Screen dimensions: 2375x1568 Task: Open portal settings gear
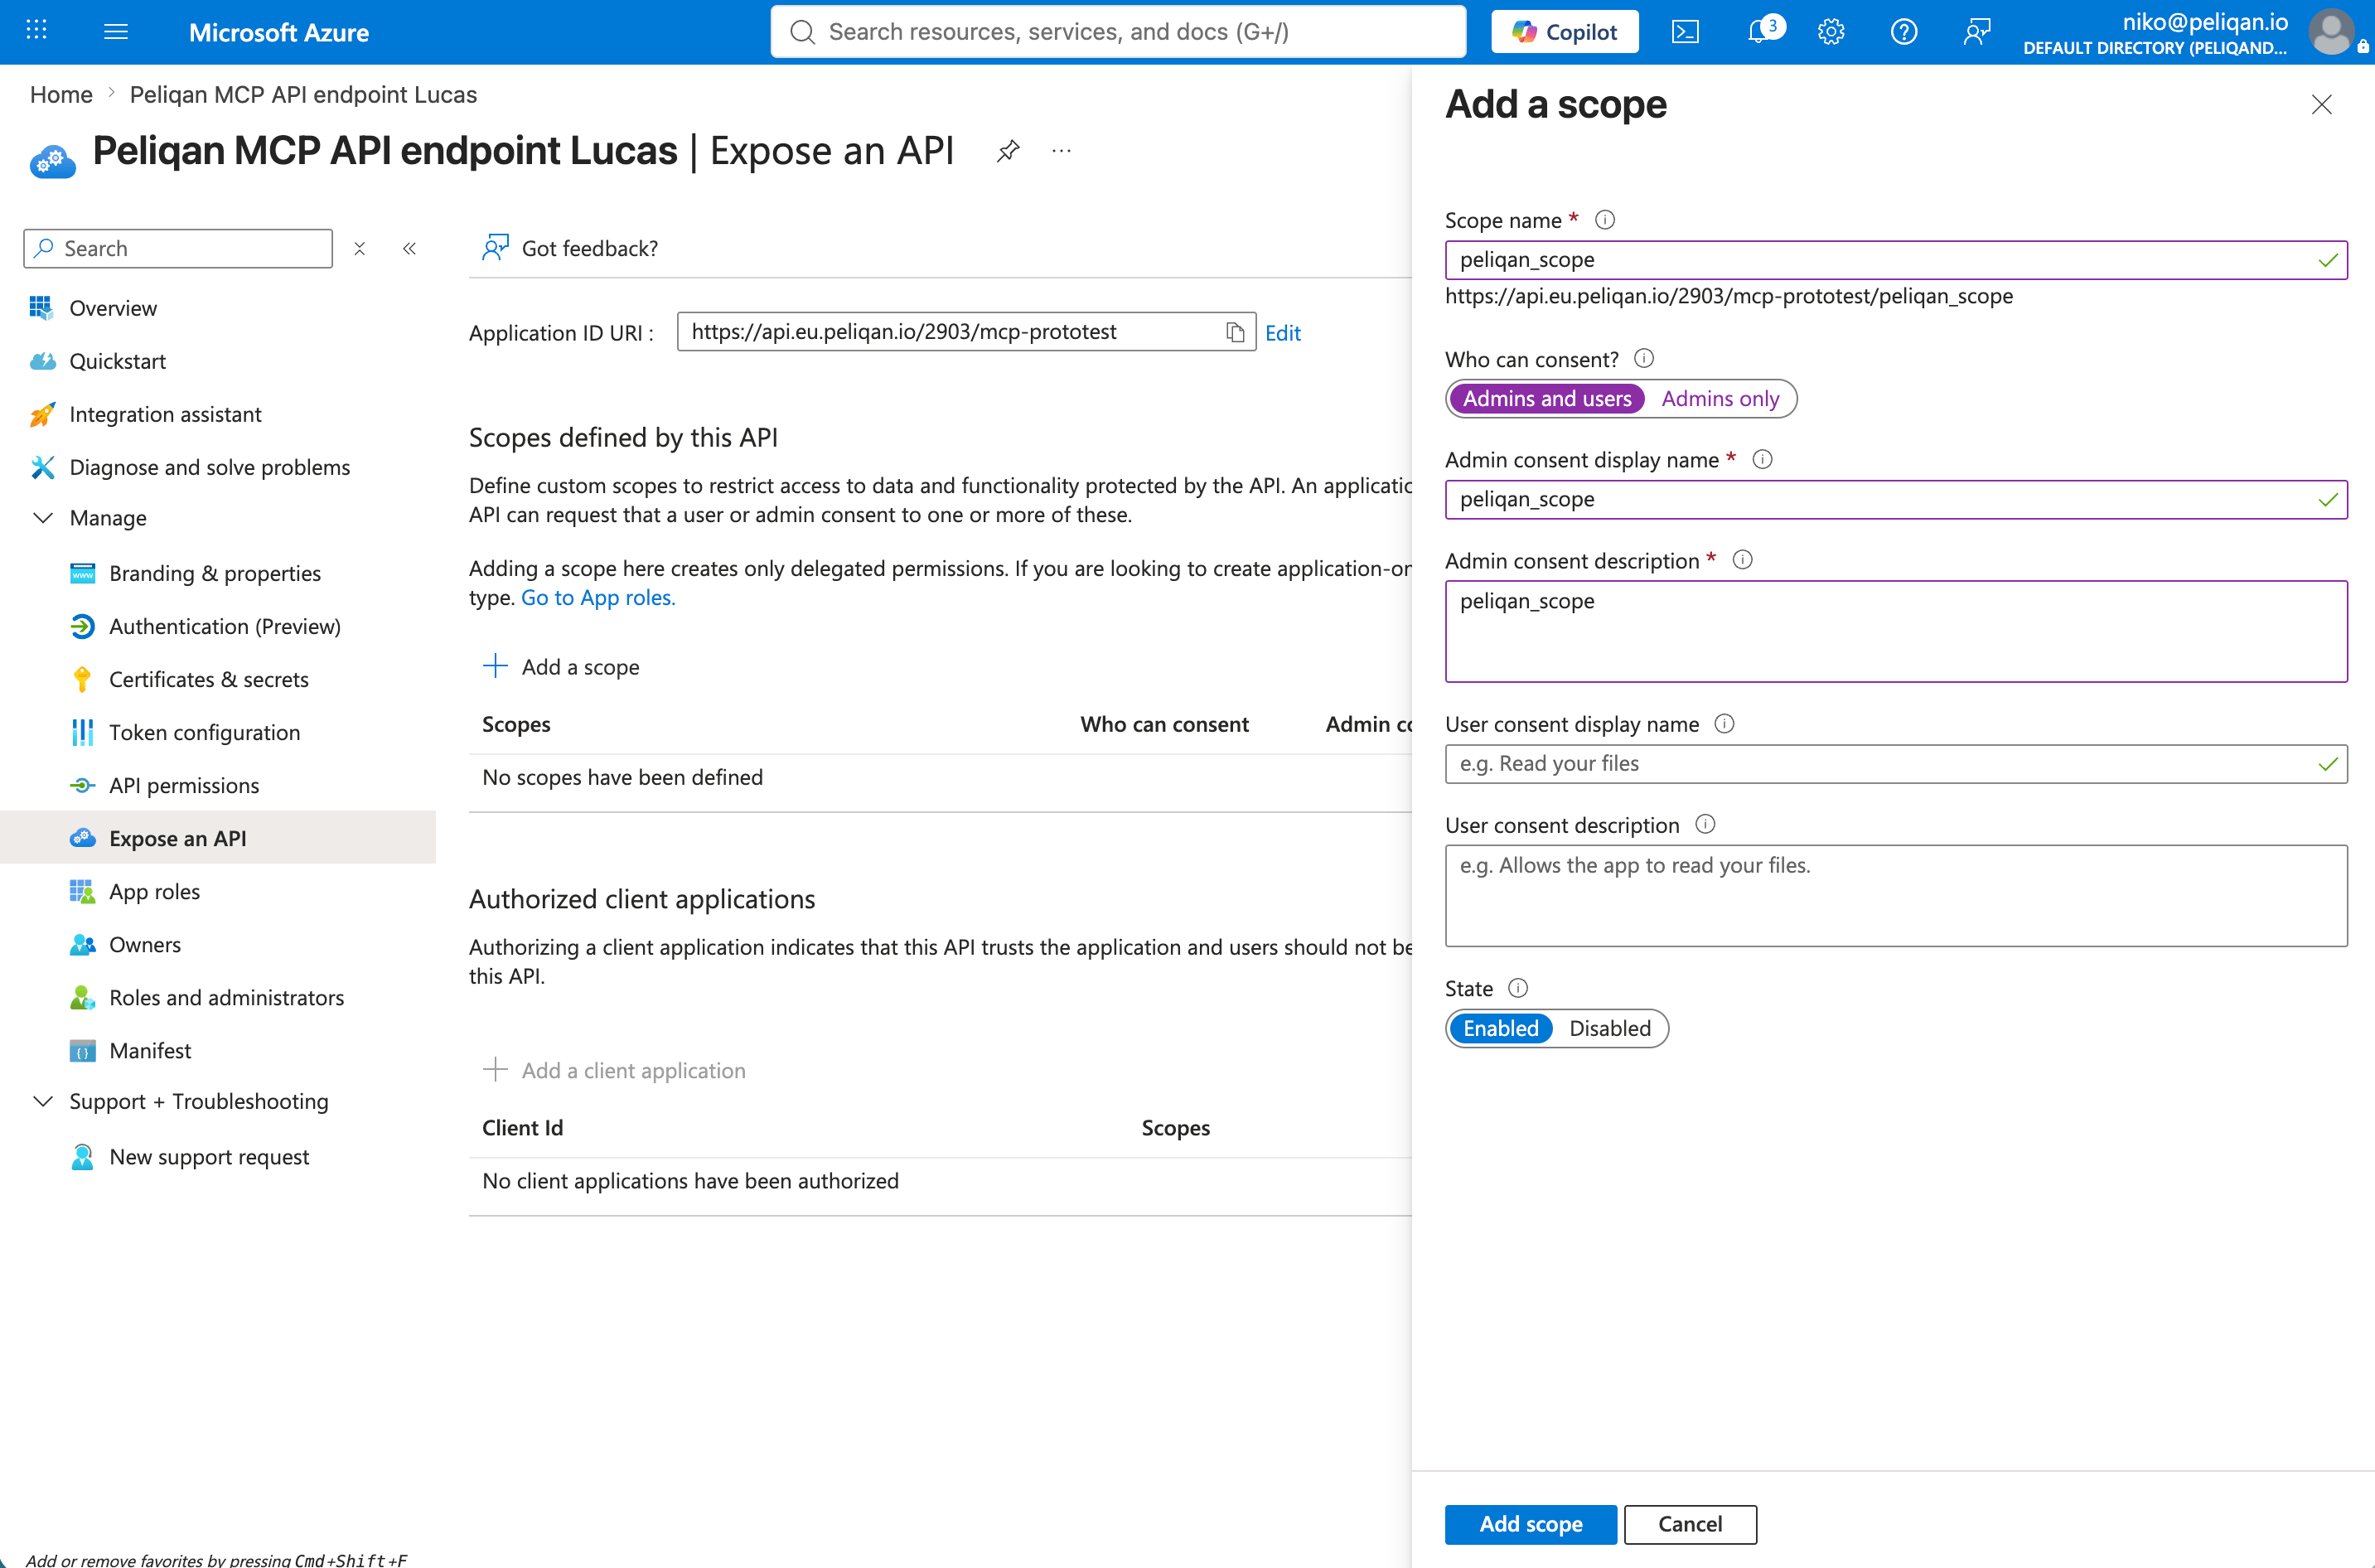coord(1831,32)
